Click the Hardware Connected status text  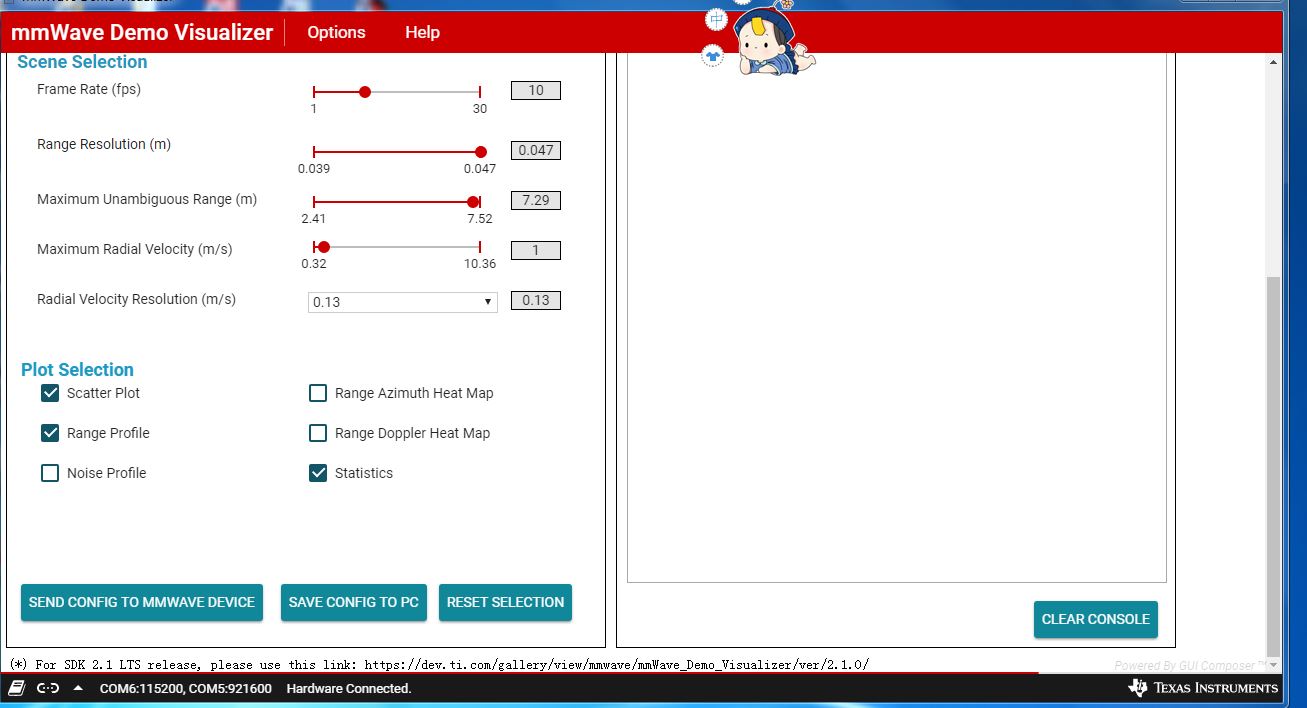tap(349, 688)
